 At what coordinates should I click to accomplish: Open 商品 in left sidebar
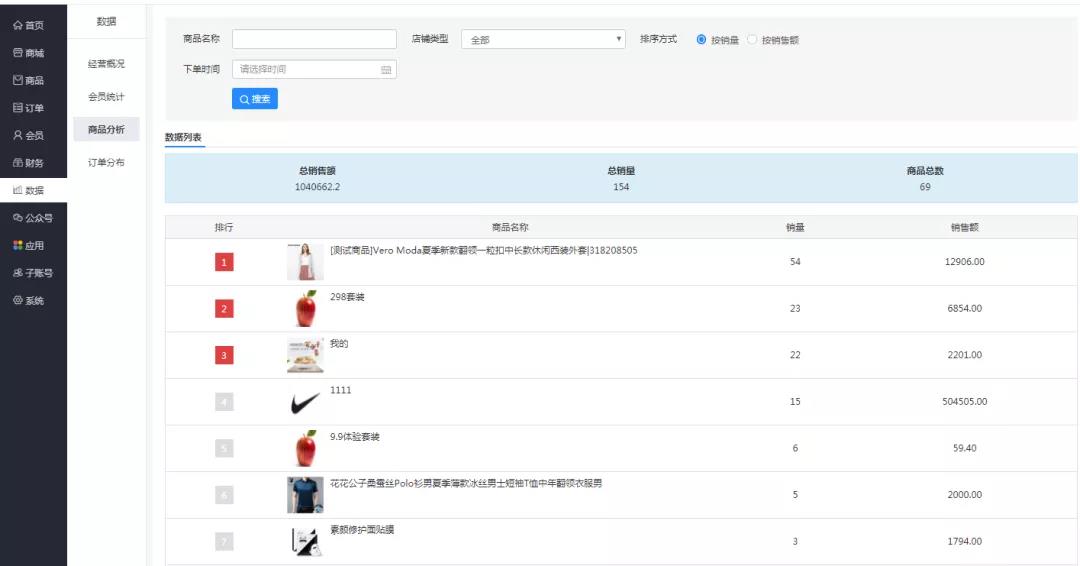pyautogui.click(x=29, y=81)
